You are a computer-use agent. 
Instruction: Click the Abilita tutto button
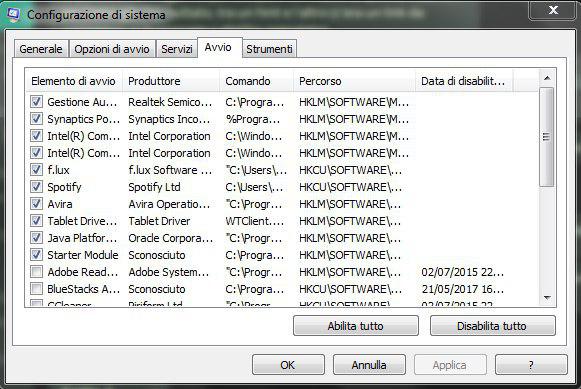356,326
